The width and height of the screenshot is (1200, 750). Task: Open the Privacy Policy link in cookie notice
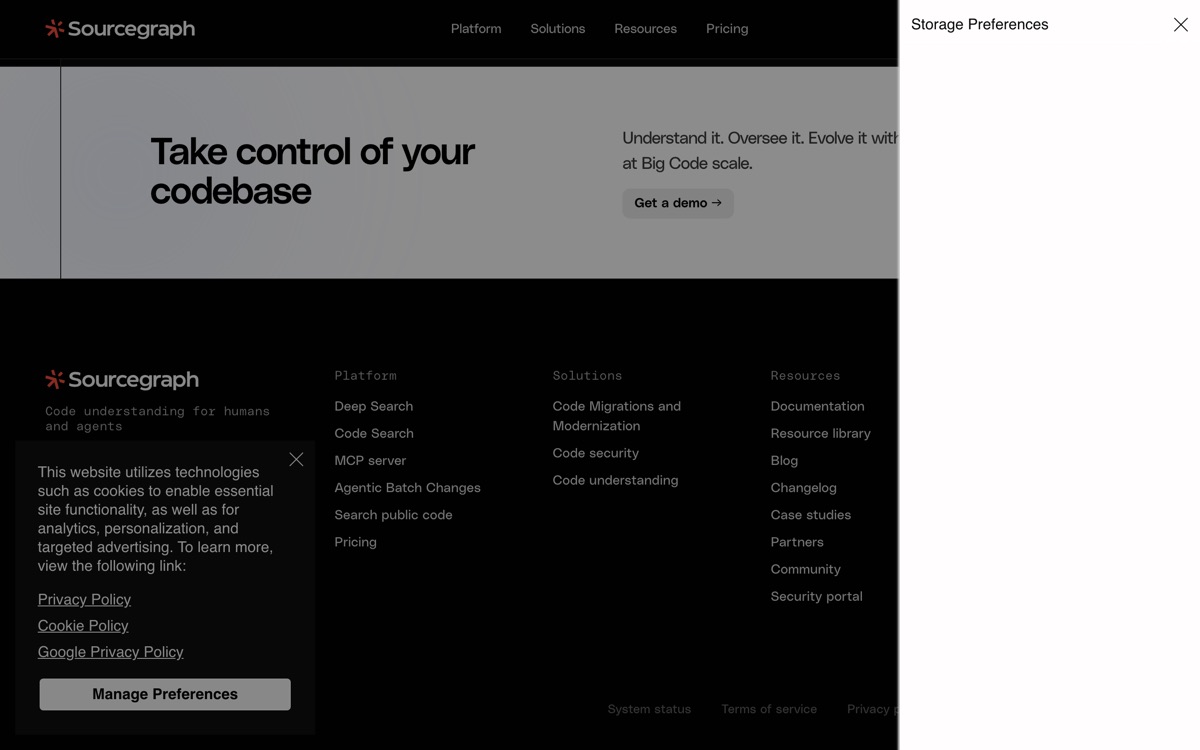point(84,599)
